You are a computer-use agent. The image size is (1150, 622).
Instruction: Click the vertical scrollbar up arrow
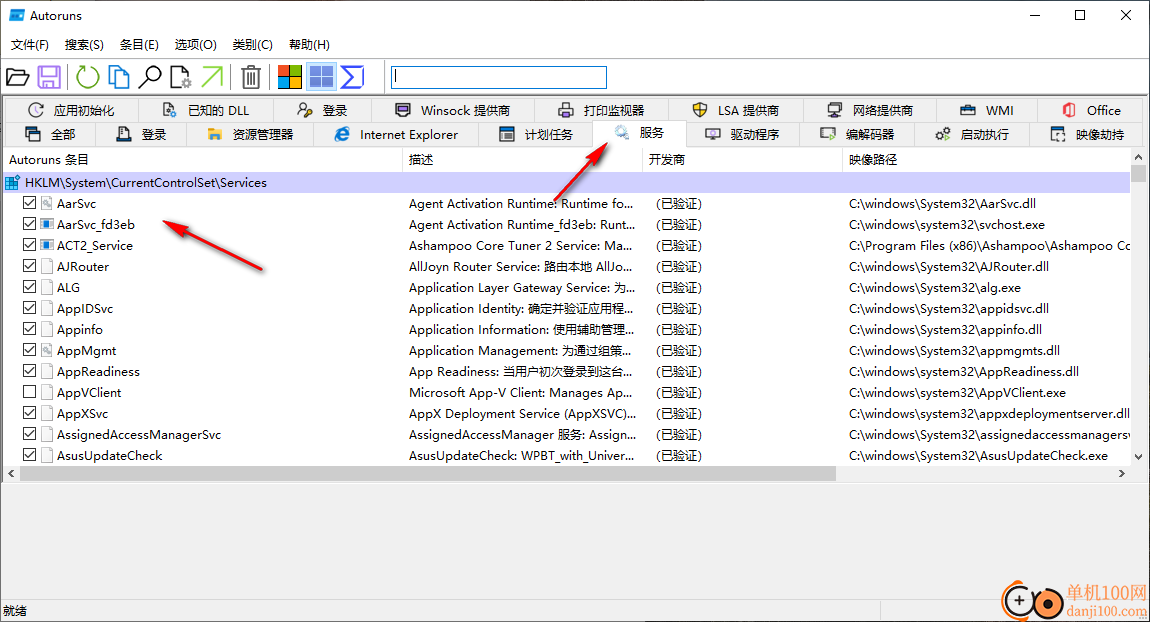[x=1138, y=157]
